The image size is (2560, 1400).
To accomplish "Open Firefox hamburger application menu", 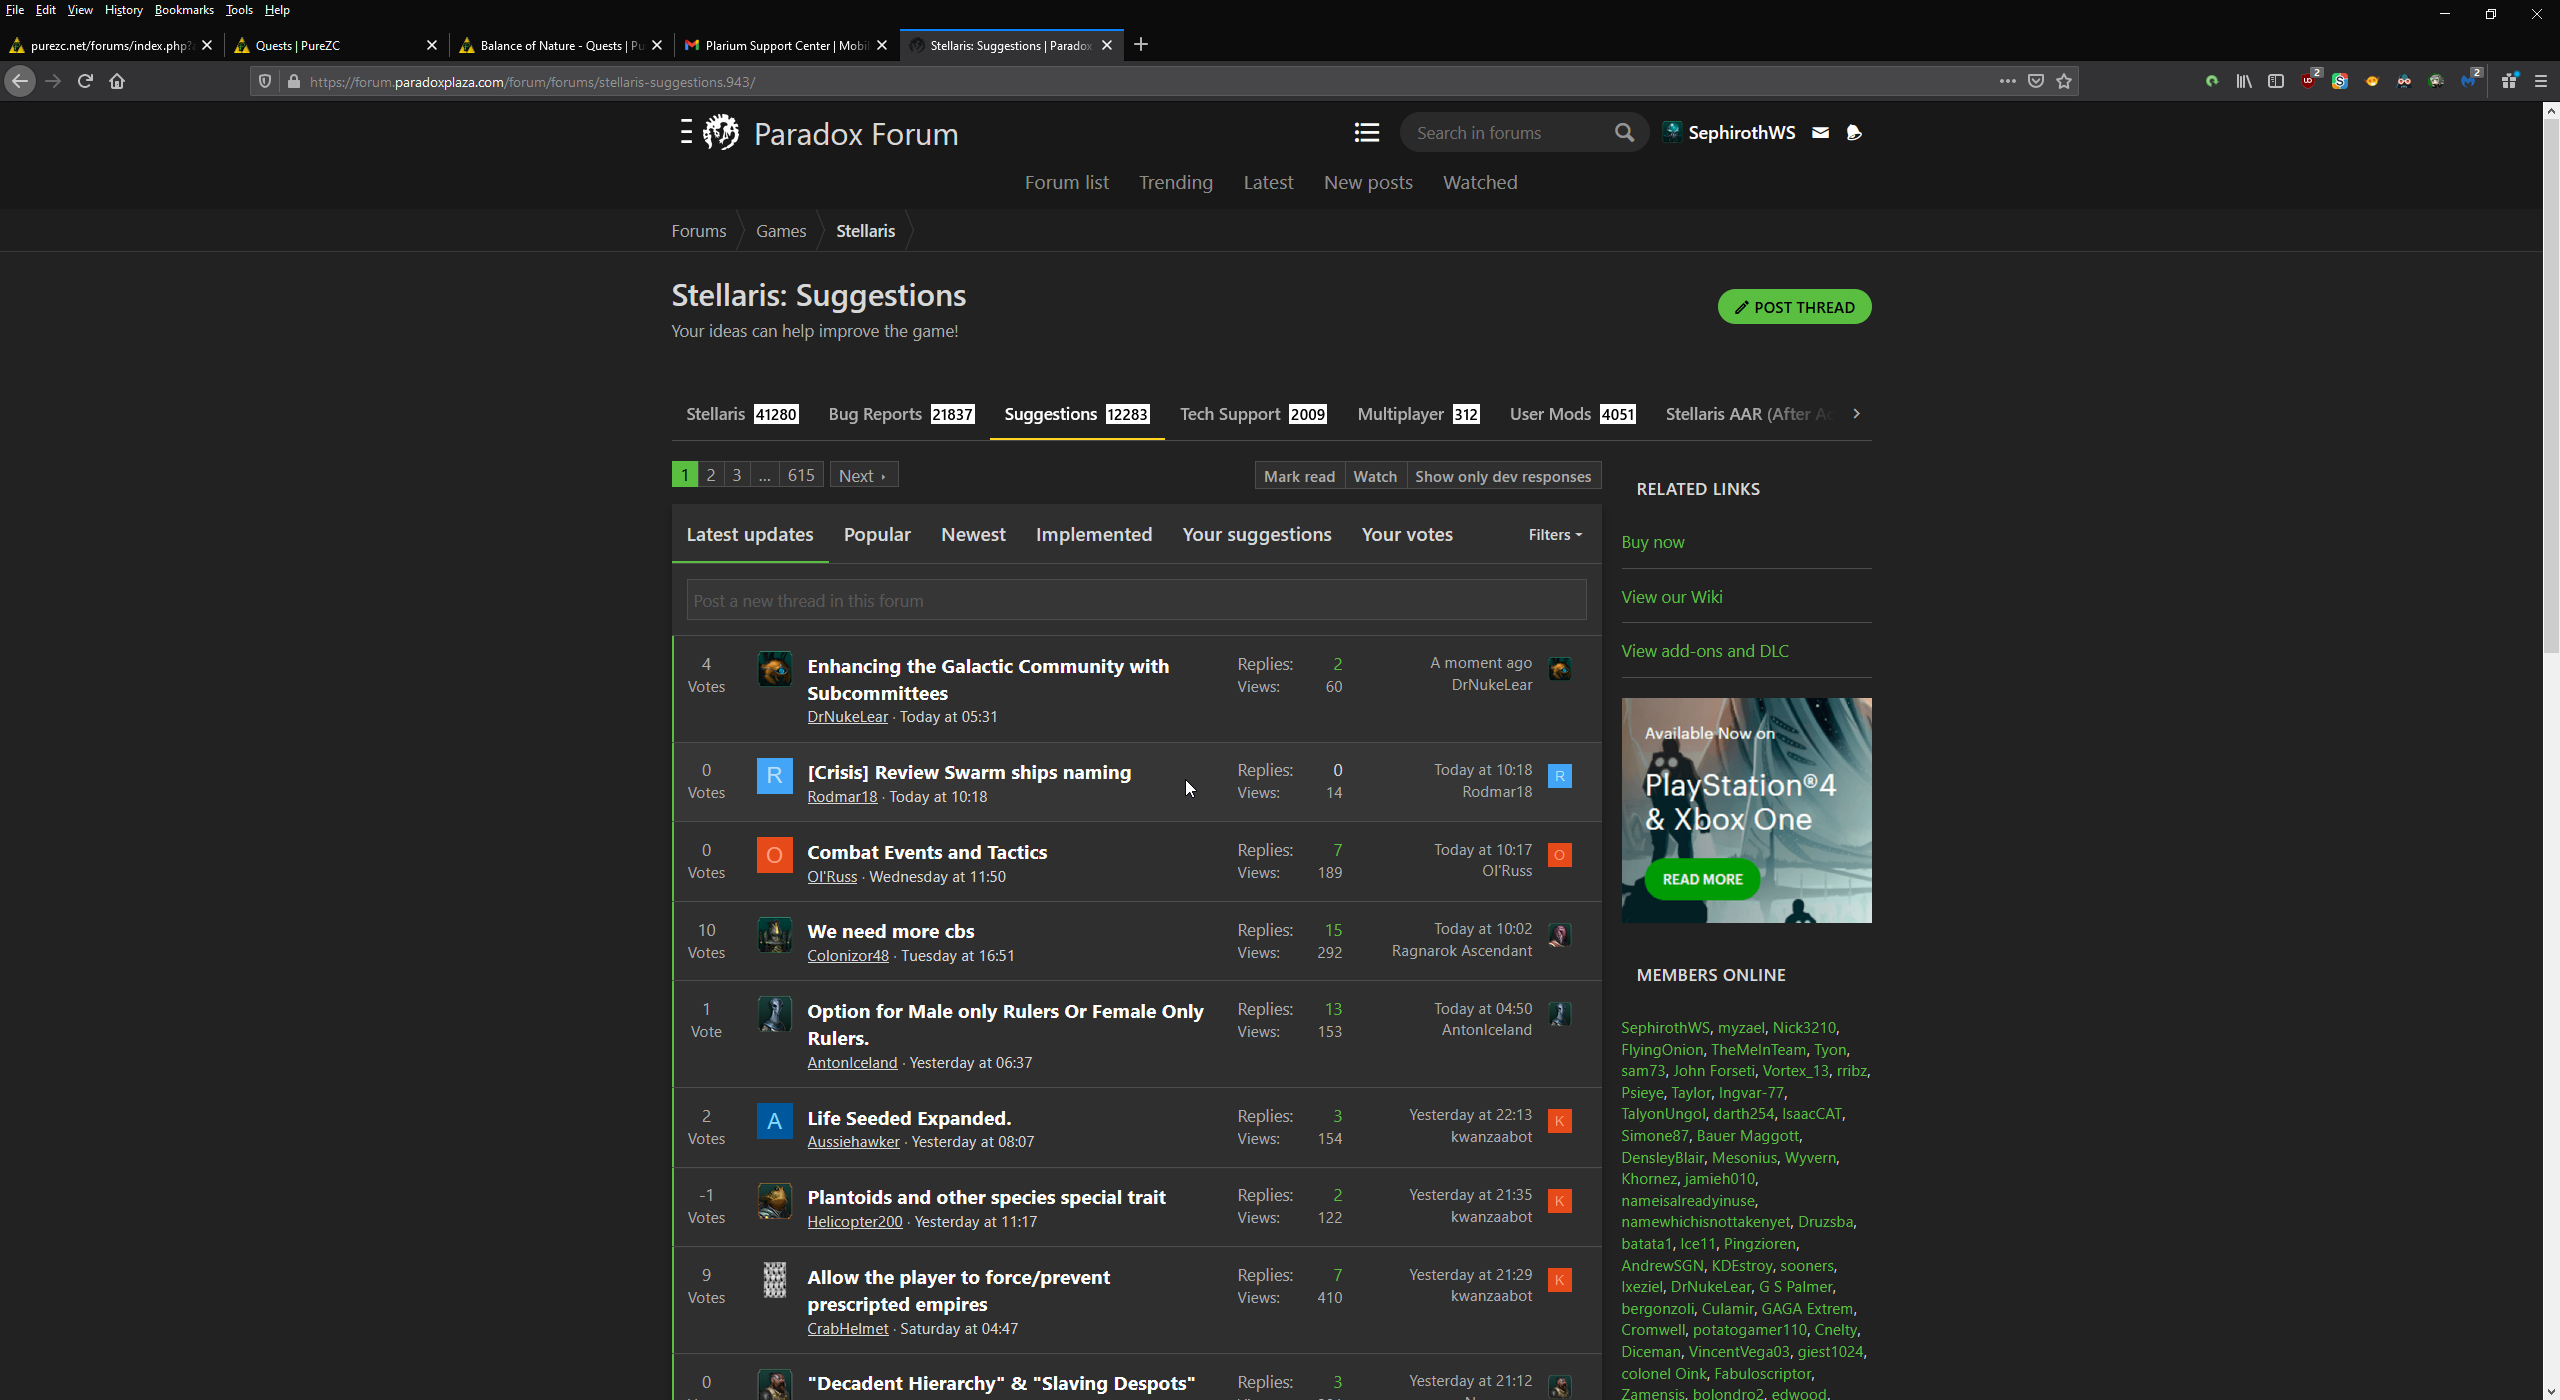I will coord(2541,82).
